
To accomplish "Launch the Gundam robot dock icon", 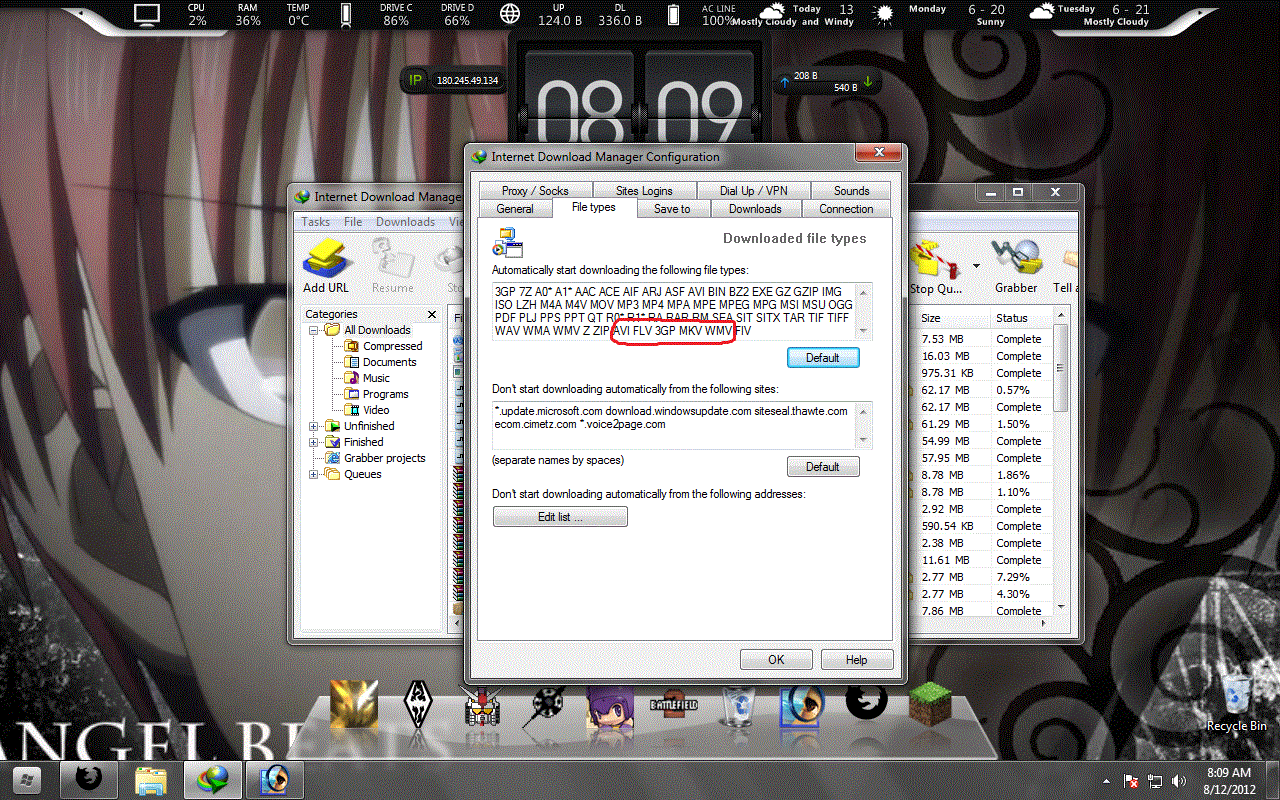I will click(x=482, y=706).
